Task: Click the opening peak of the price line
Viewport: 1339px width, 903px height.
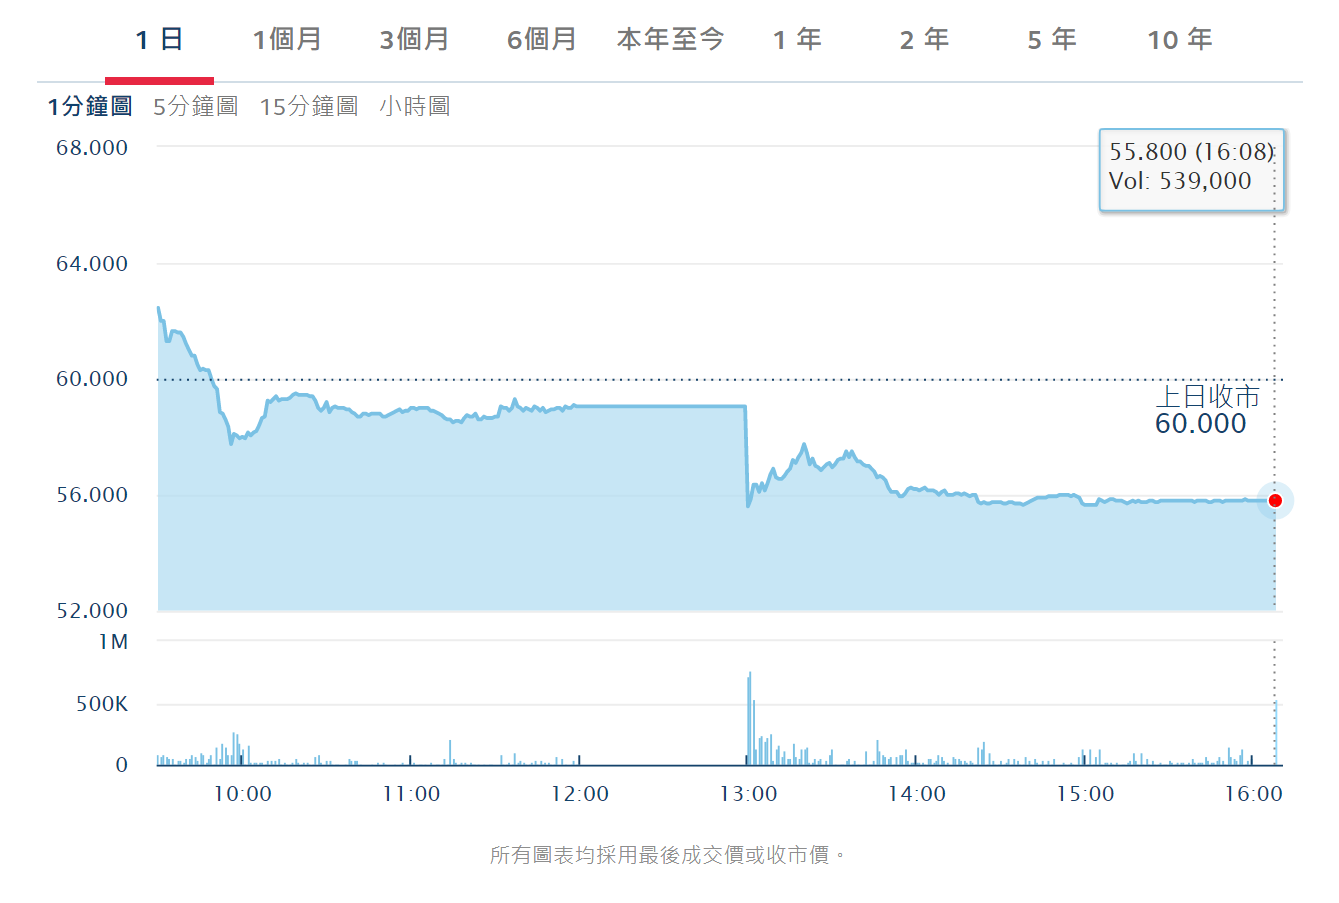Action: tap(158, 308)
